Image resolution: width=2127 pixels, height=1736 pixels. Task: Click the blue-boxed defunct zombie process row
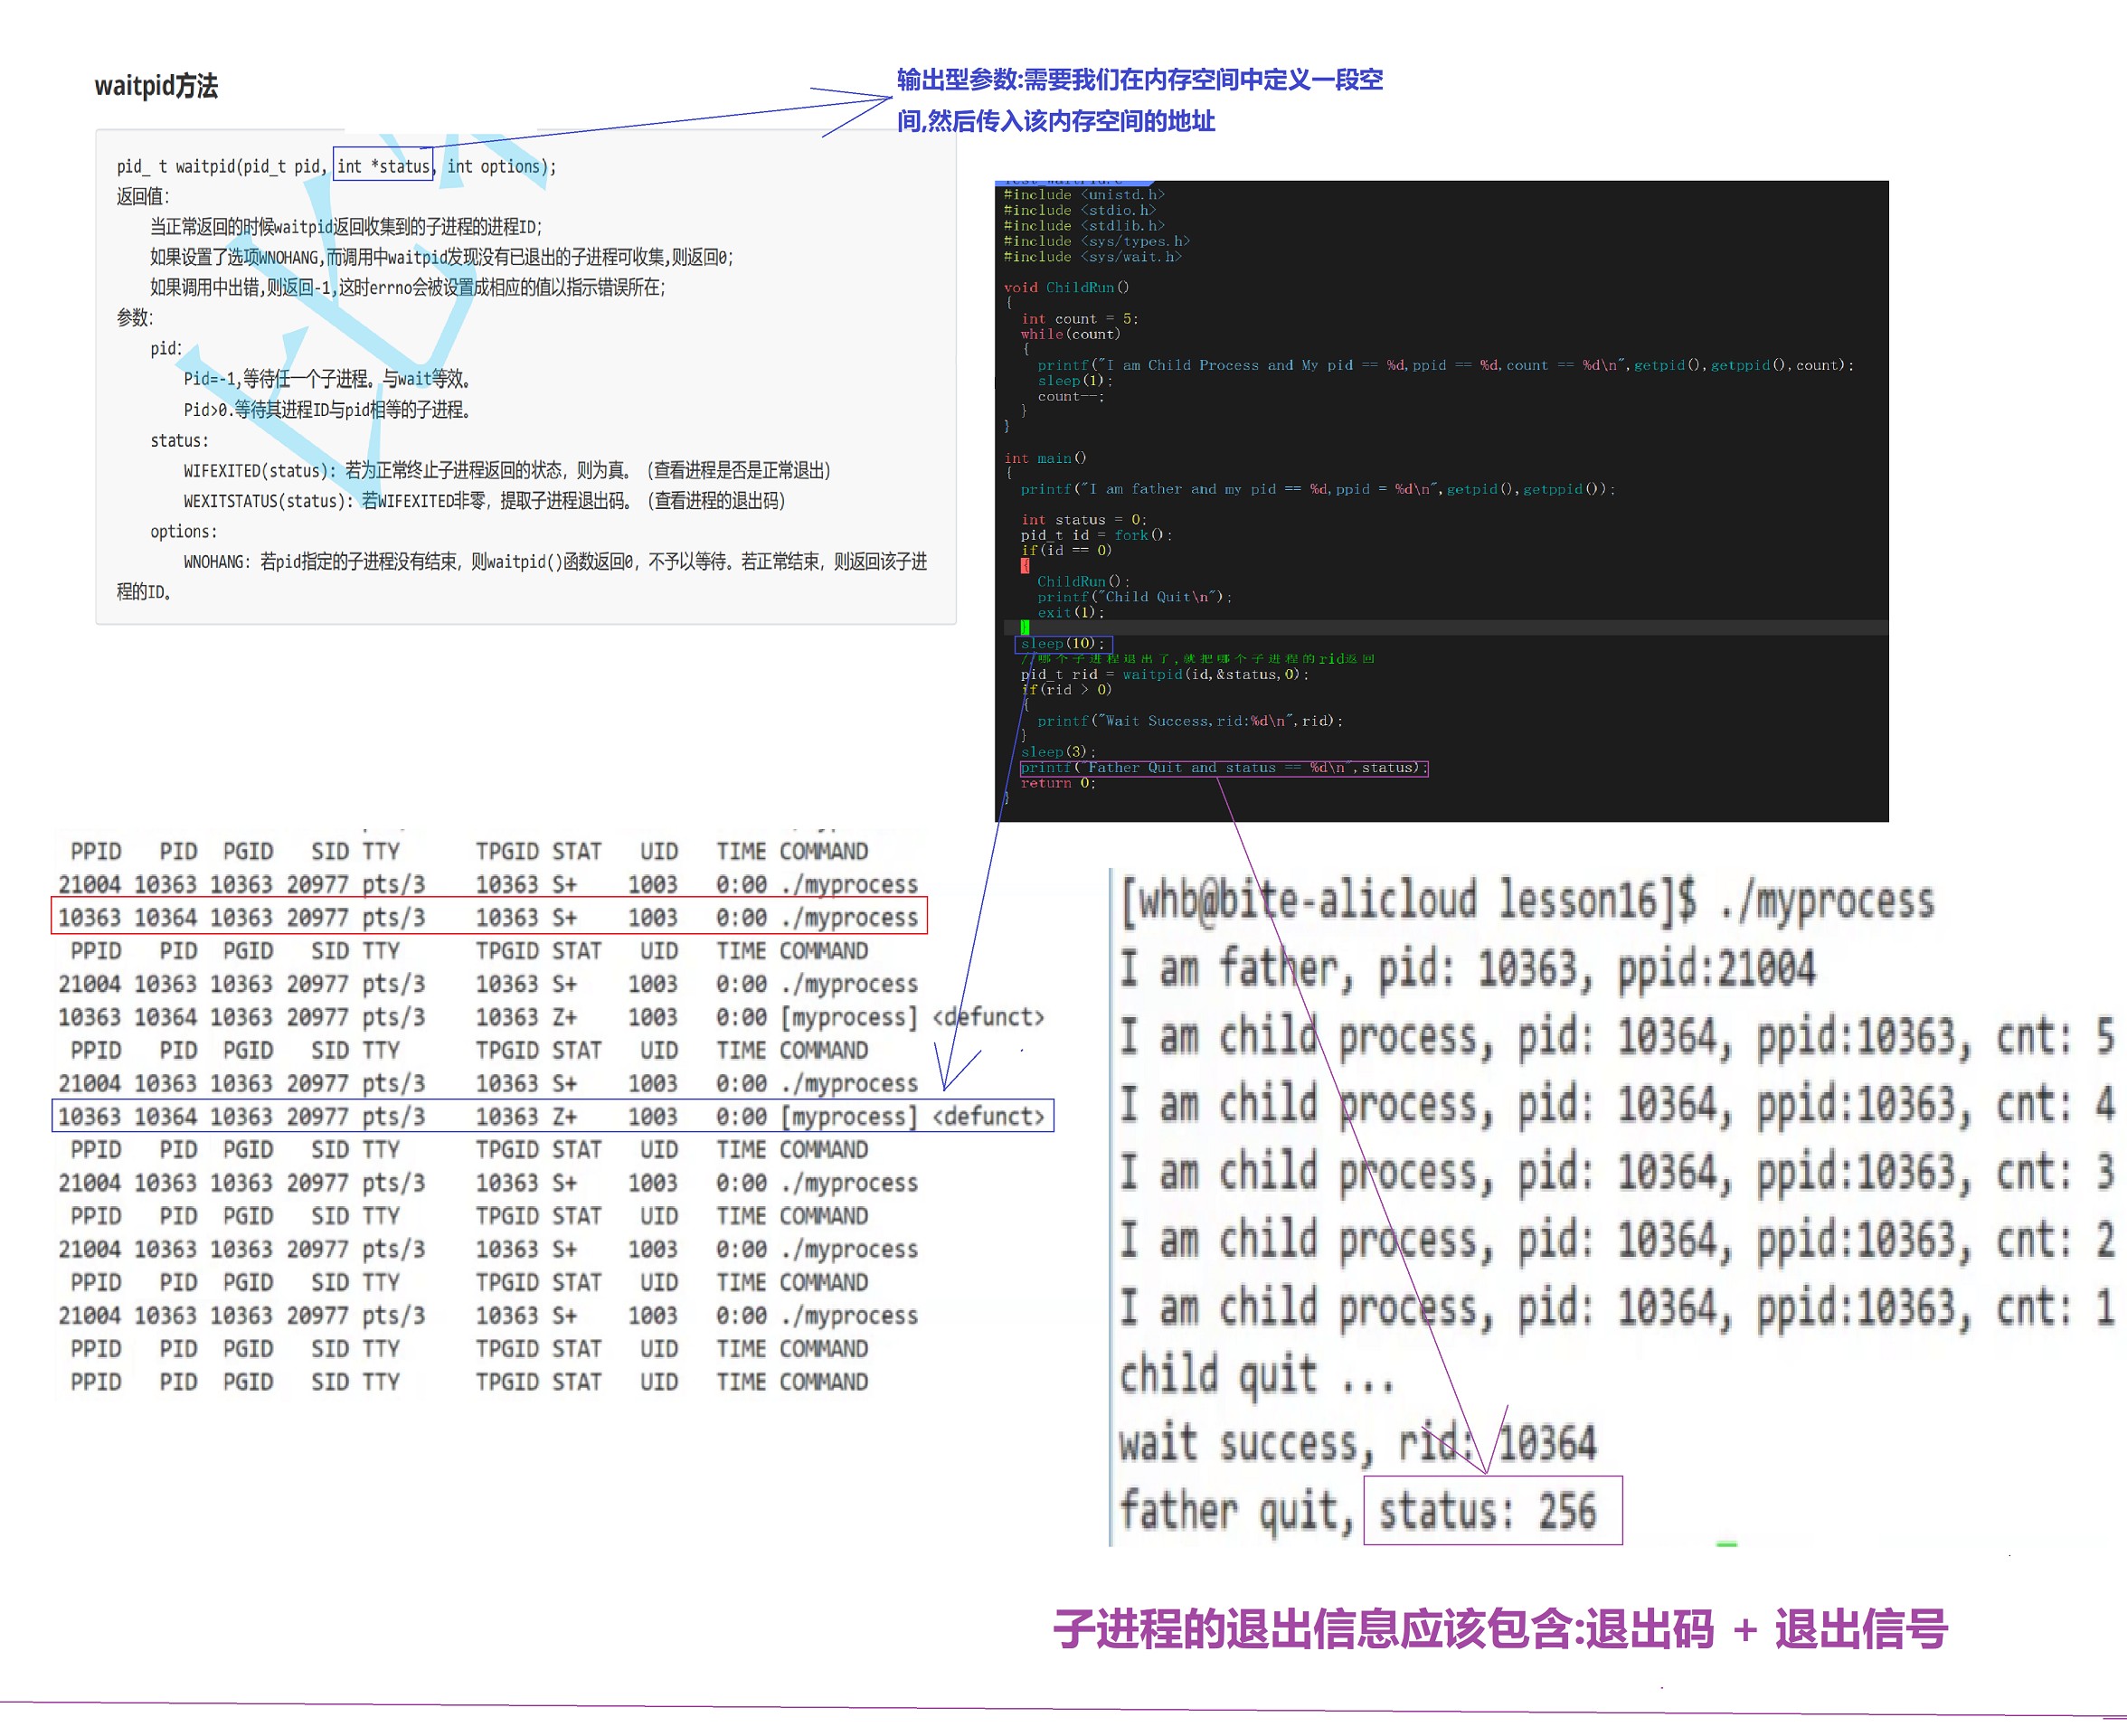[x=551, y=1116]
